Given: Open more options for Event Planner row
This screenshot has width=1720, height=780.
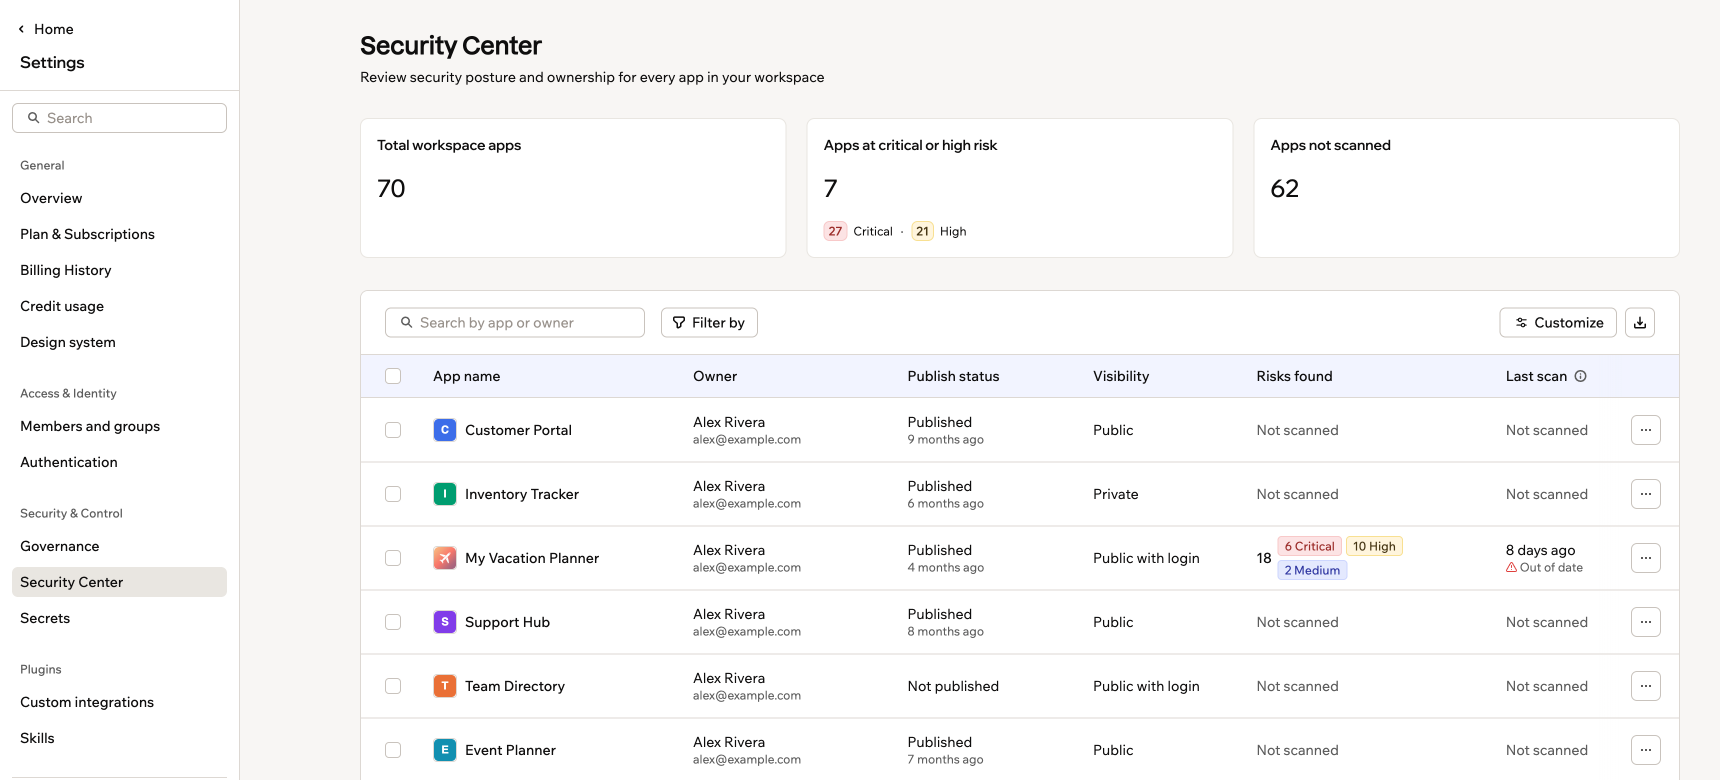Looking at the screenshot, I should point(1646,750).
